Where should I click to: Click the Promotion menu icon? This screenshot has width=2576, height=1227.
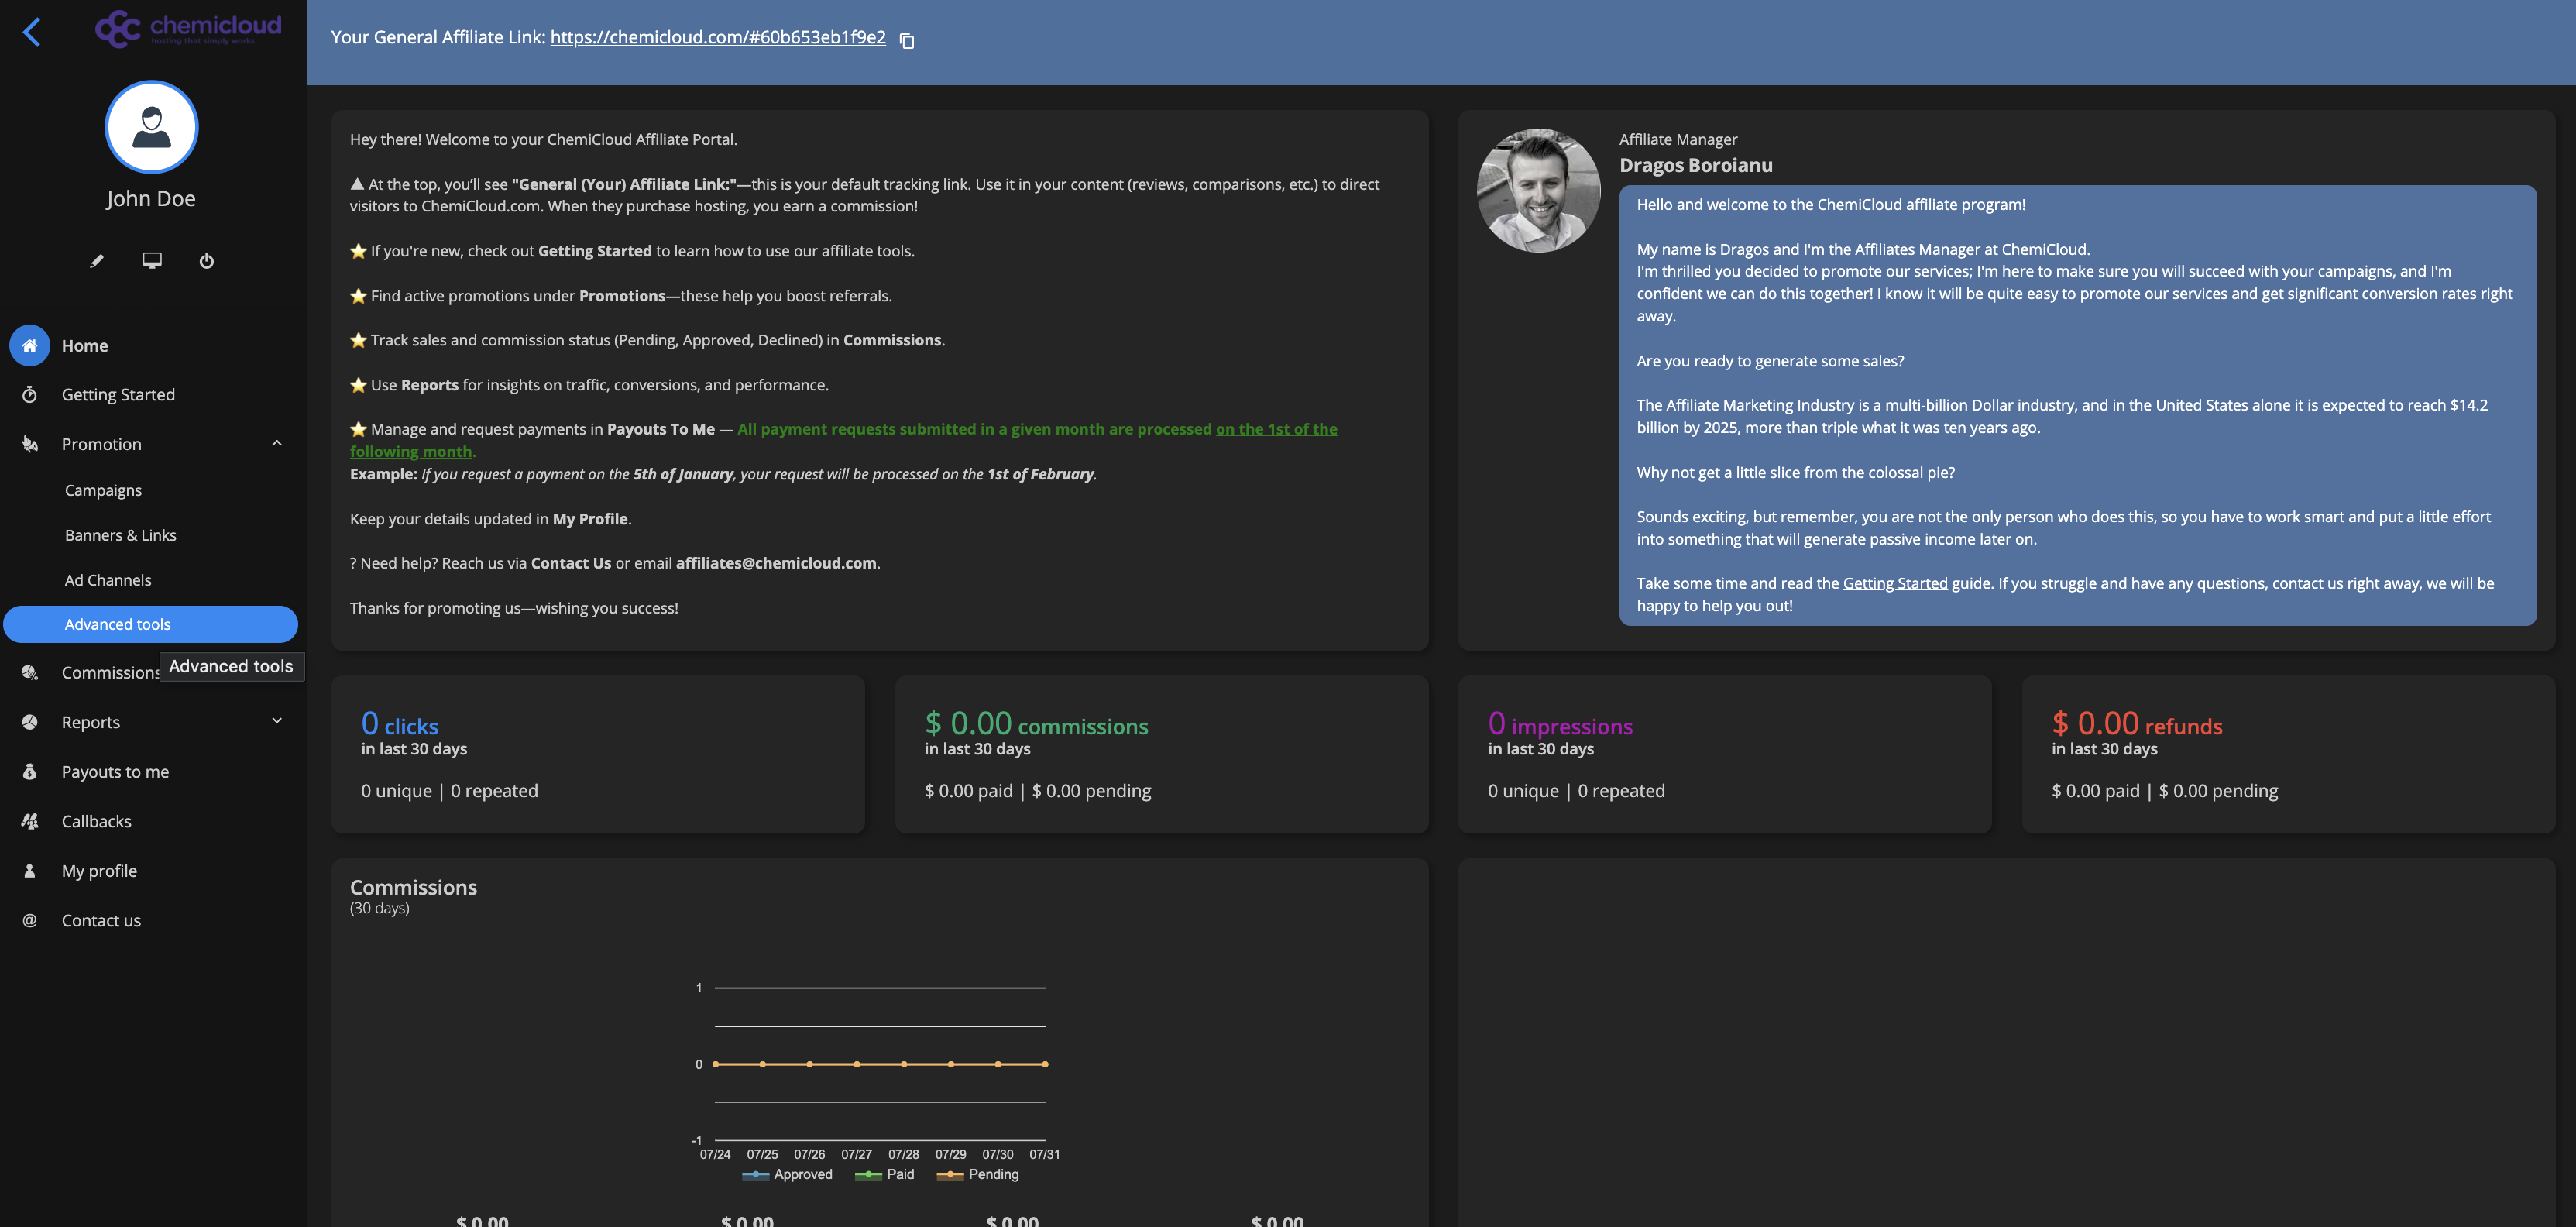pyautogui.click(x=30, y=444)
